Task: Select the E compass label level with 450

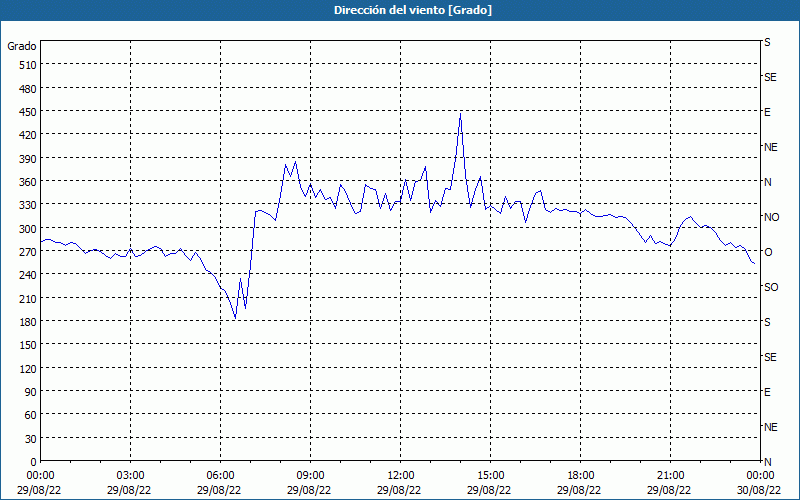Action: coord(767,112)
